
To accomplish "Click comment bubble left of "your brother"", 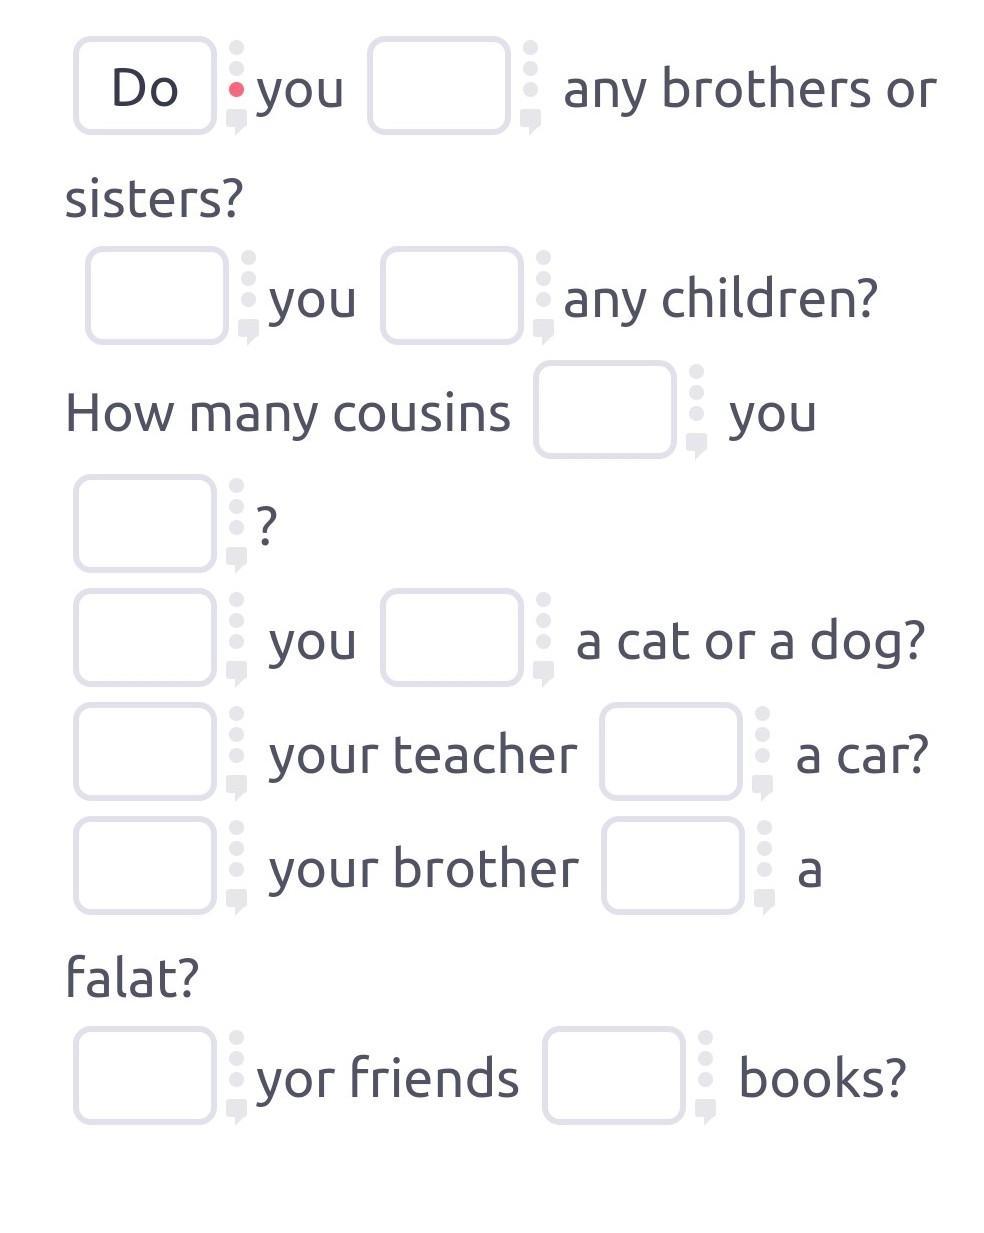I will click(x=237, y=901).
